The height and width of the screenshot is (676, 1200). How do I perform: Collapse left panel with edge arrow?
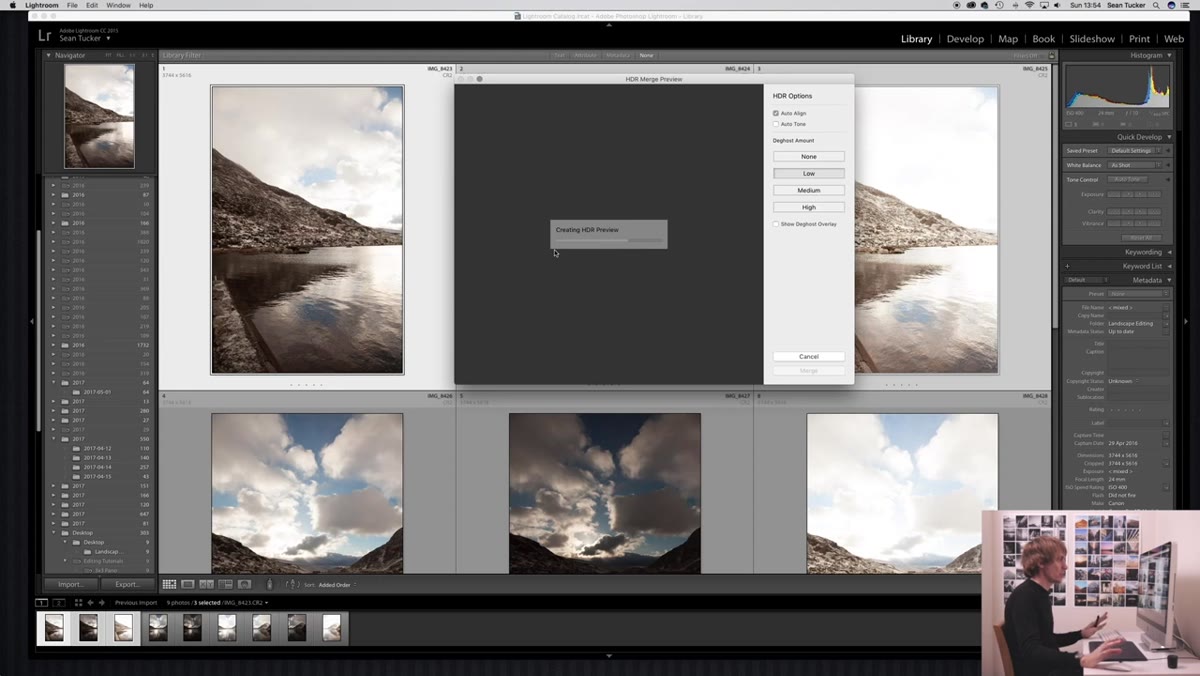(32, 321)
